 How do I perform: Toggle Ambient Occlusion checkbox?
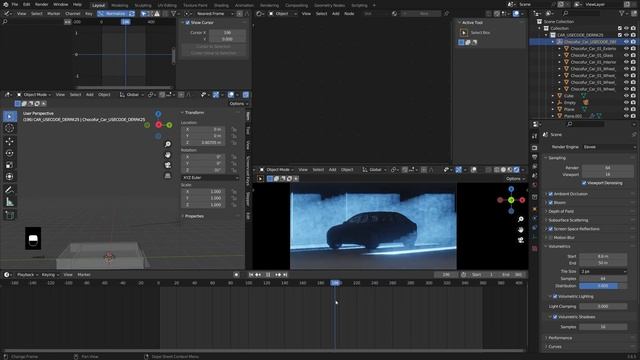coord(551,194)
